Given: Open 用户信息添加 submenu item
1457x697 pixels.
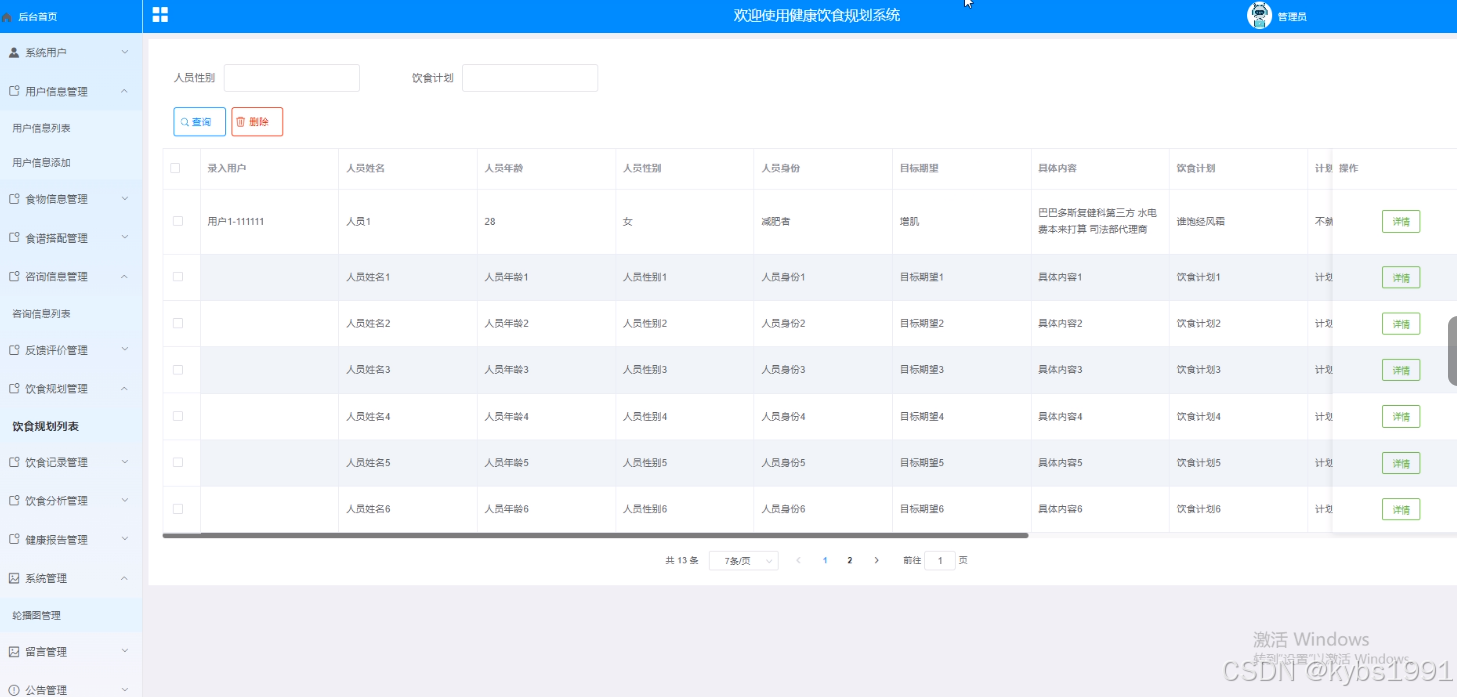Looking at the screenshot, I should 41,162.
